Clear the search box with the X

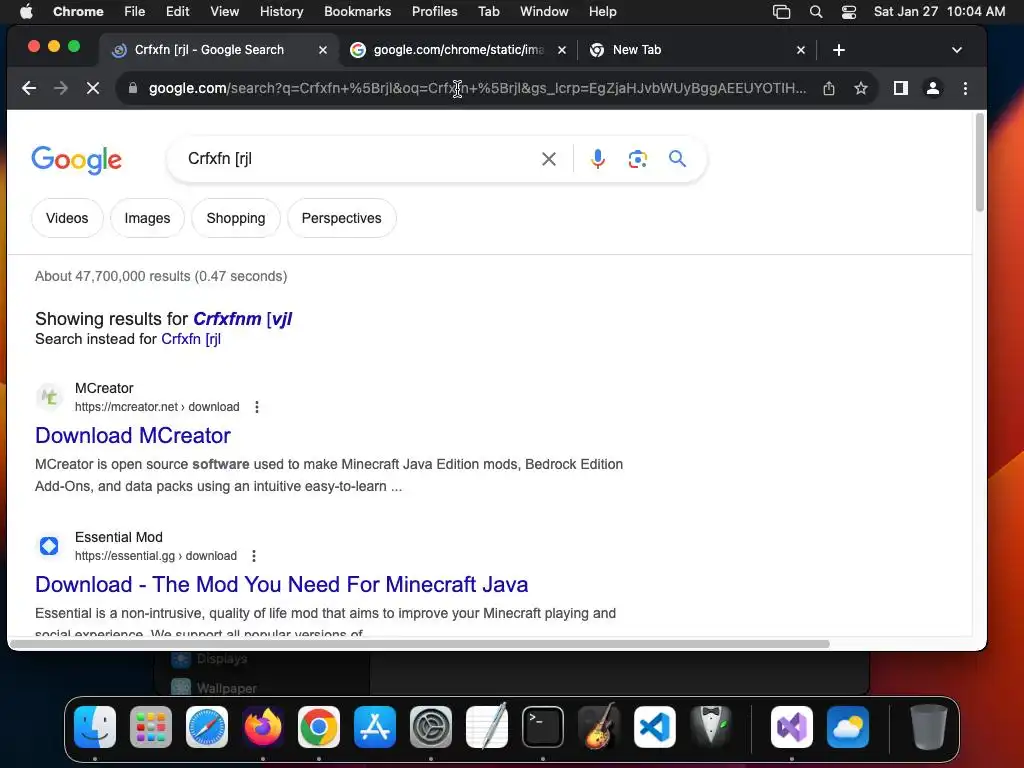pos(549,159)
